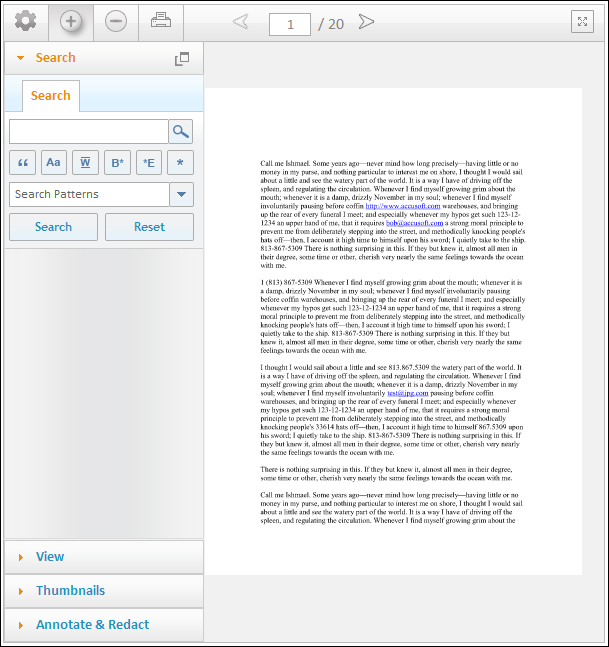Expand the Annotate & Redact panel
Image resolution: width=609 pixels, height=647 pixels.
point(92,625)
